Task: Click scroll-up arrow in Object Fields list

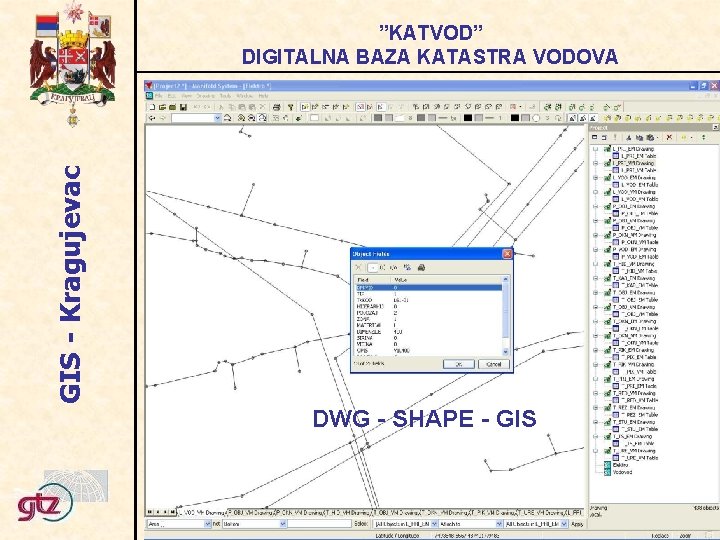Action: click(506, 279)
